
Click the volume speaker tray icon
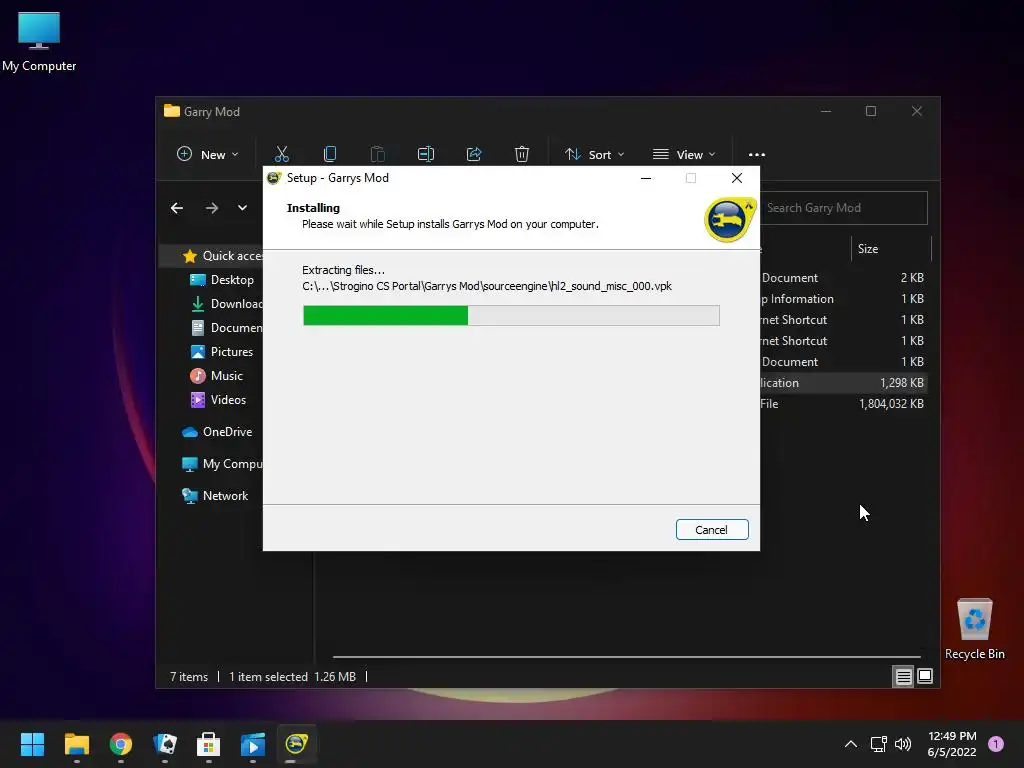903,744
